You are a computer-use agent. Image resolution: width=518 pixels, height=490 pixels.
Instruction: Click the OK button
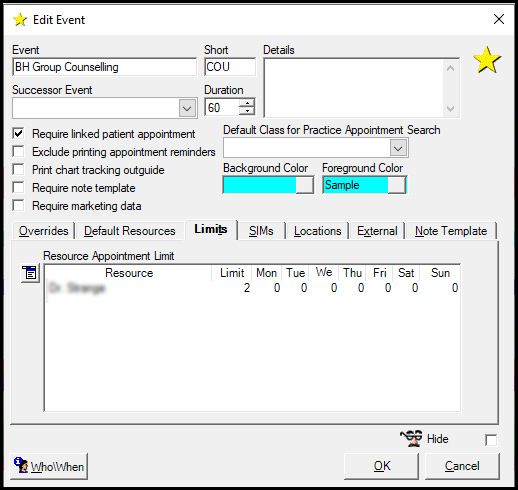click(381, 466)
